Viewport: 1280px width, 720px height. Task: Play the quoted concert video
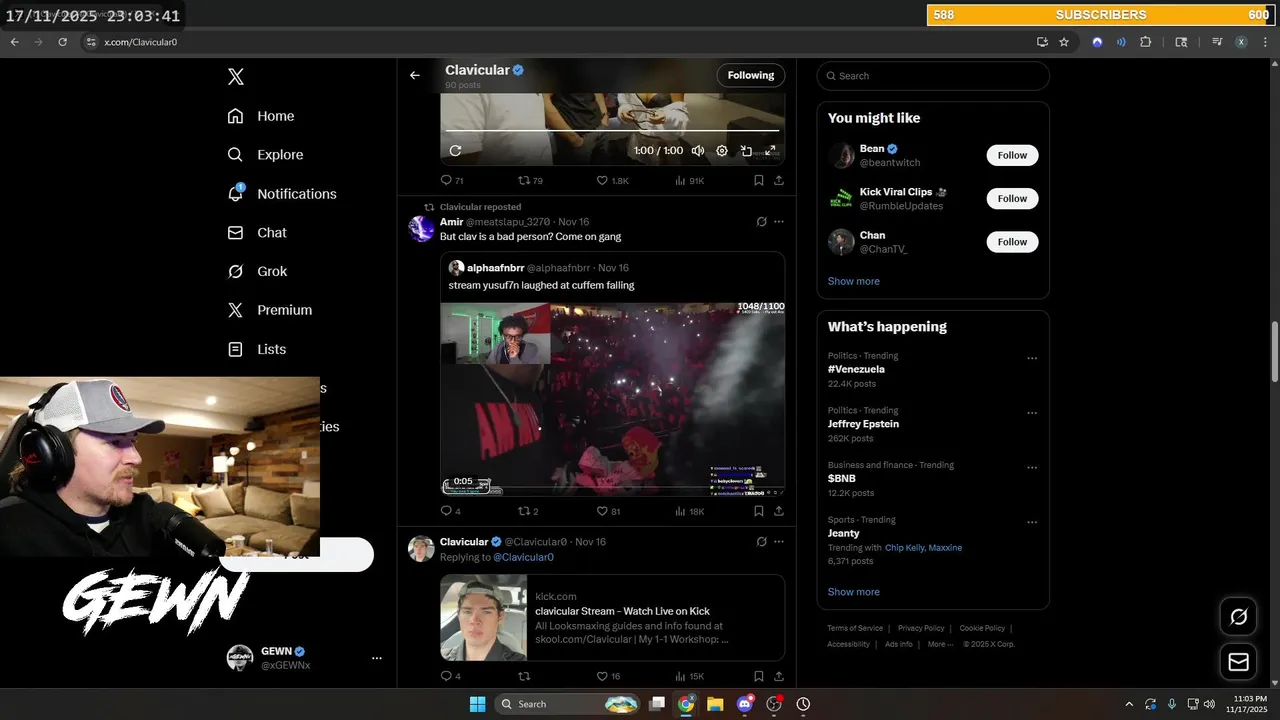612,399
